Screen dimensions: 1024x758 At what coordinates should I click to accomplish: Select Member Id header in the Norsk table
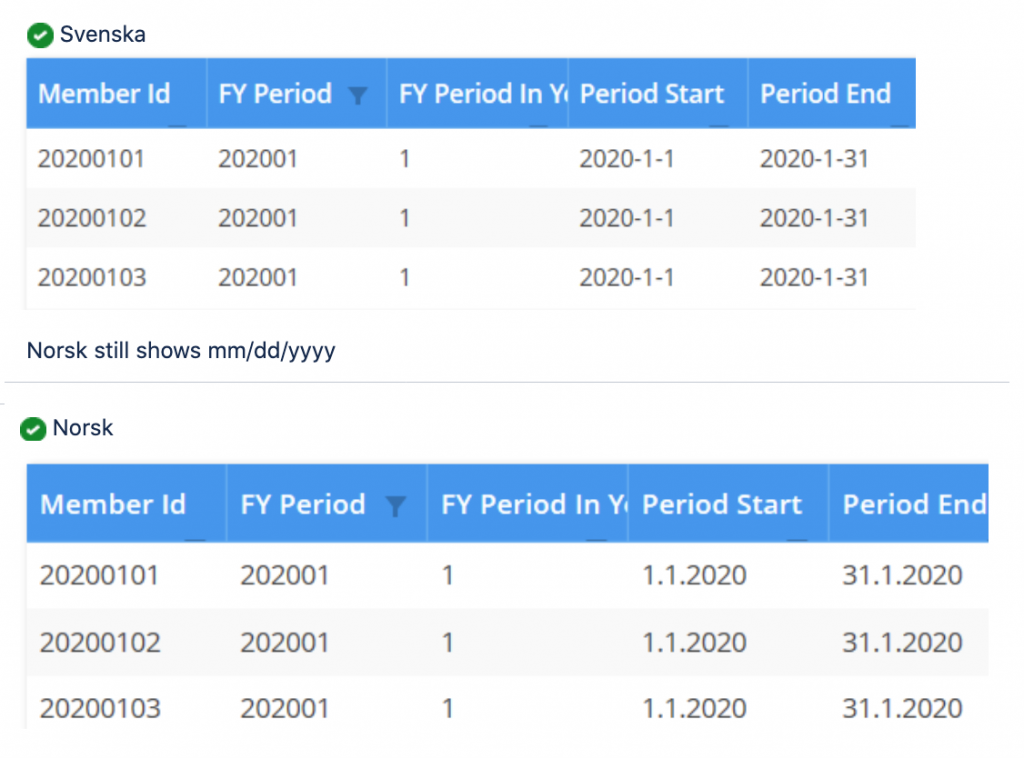pyautogui.click(x=113, y=505)
